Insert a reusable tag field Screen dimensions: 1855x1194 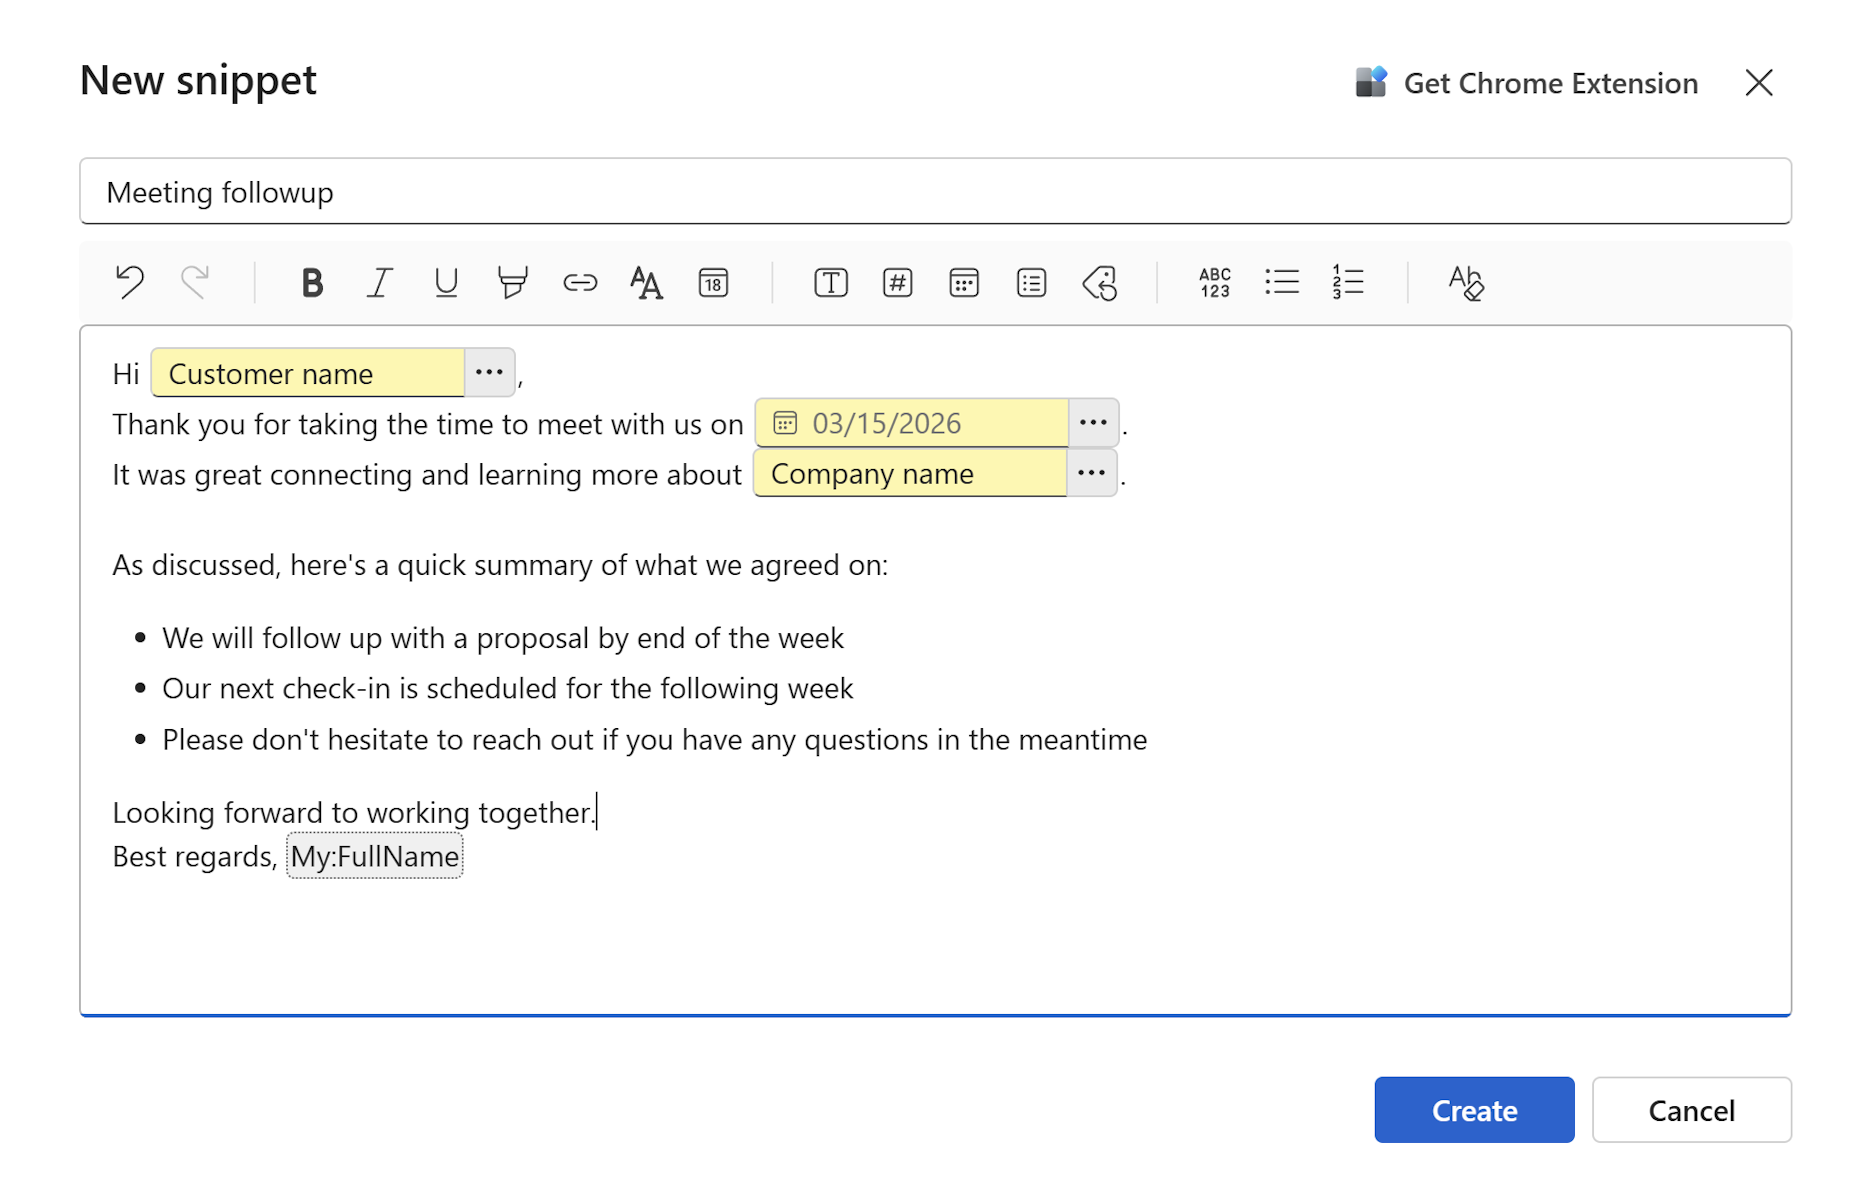(x=1100, y=283)
